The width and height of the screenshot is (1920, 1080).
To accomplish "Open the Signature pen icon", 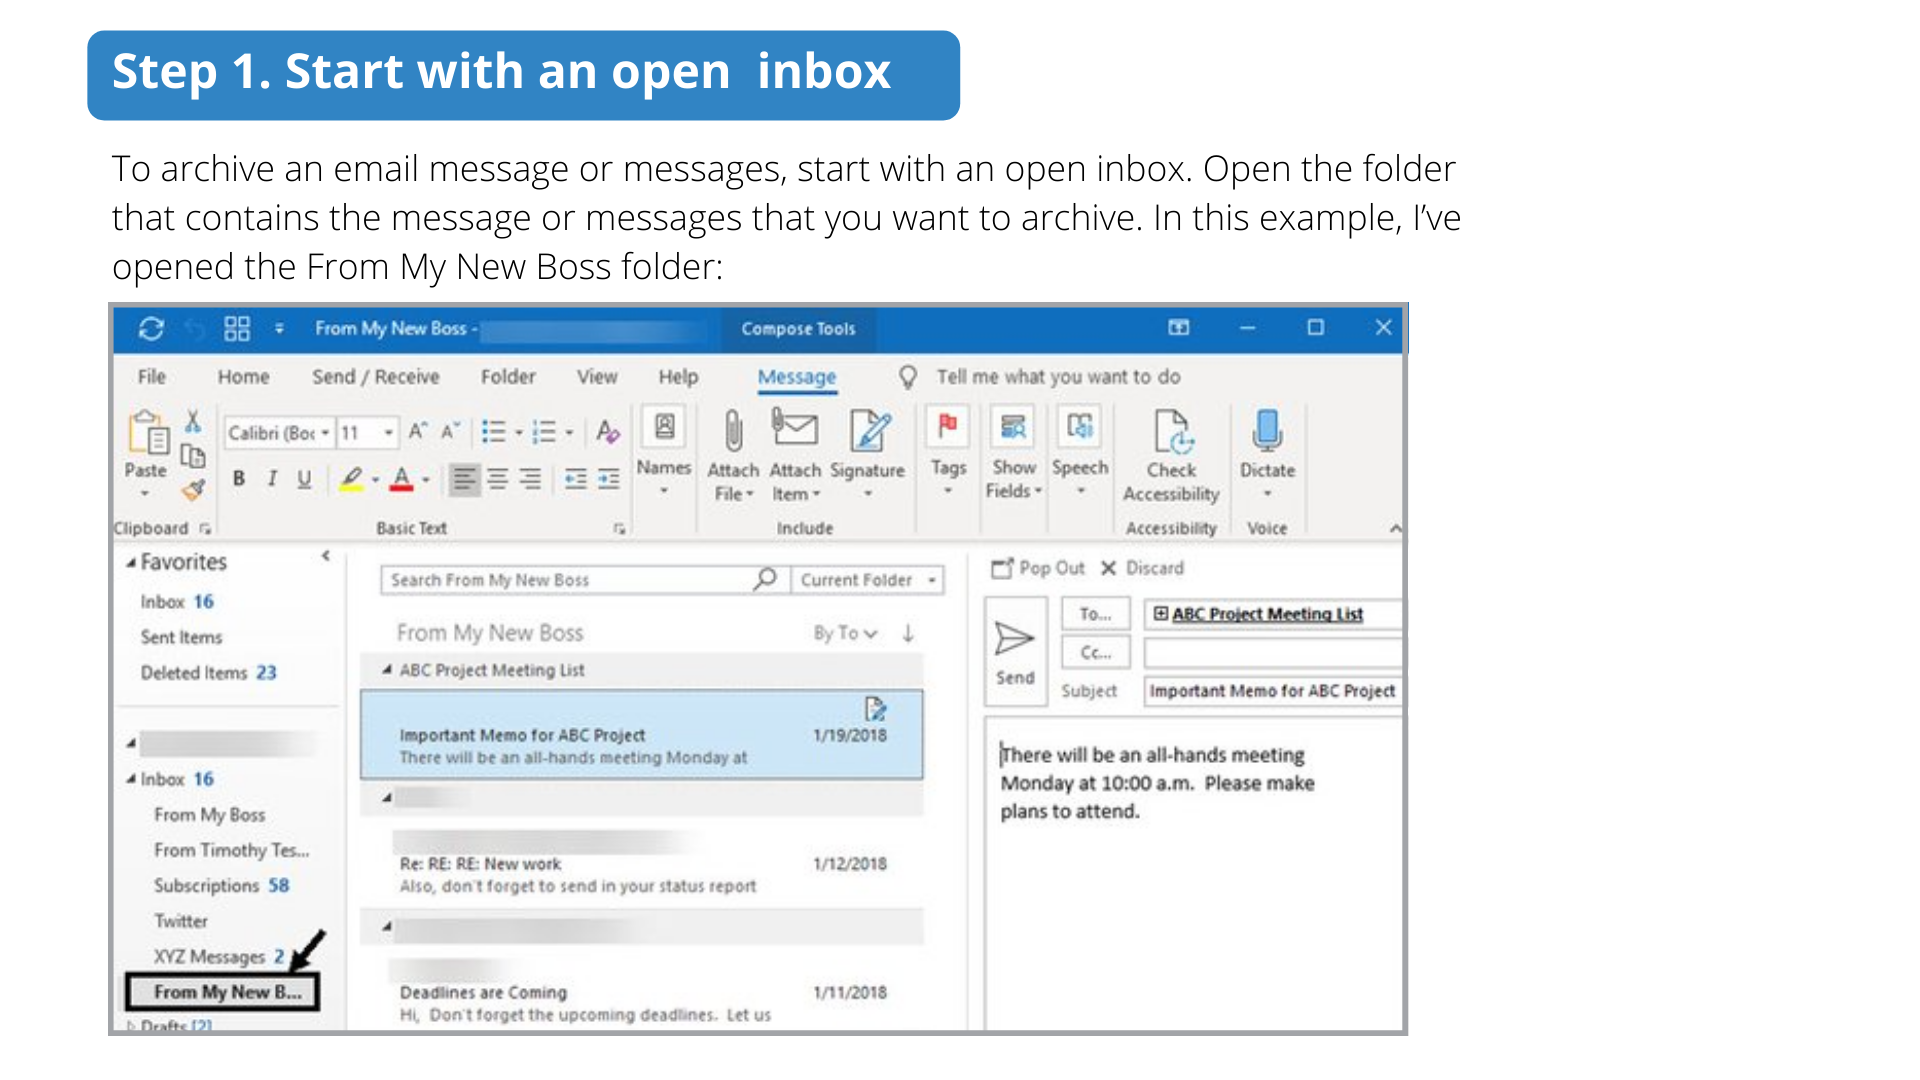I will click(x=868, y=432).
